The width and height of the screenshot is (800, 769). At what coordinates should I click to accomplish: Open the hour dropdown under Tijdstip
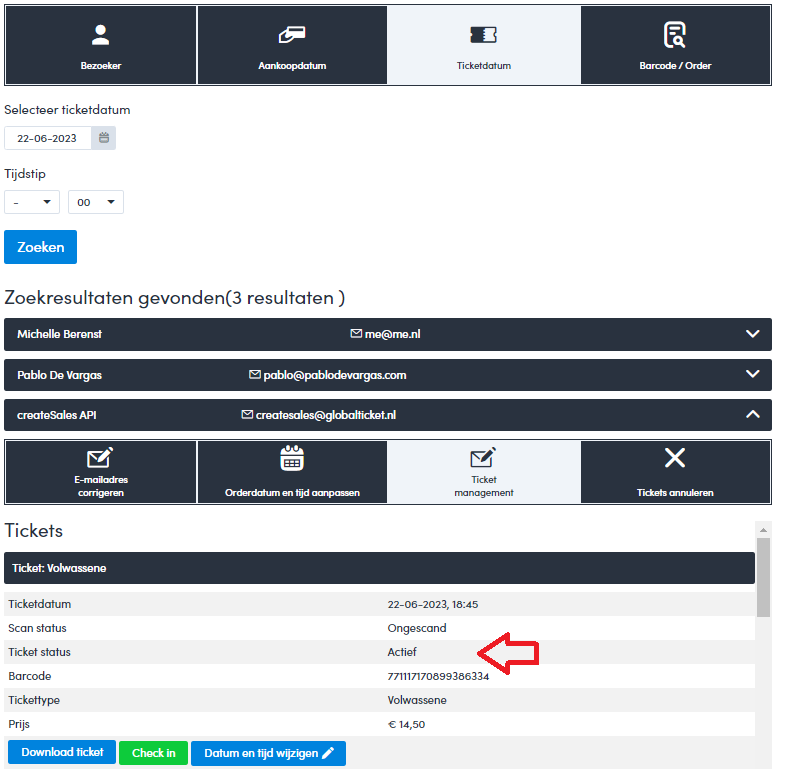(32, 202)
